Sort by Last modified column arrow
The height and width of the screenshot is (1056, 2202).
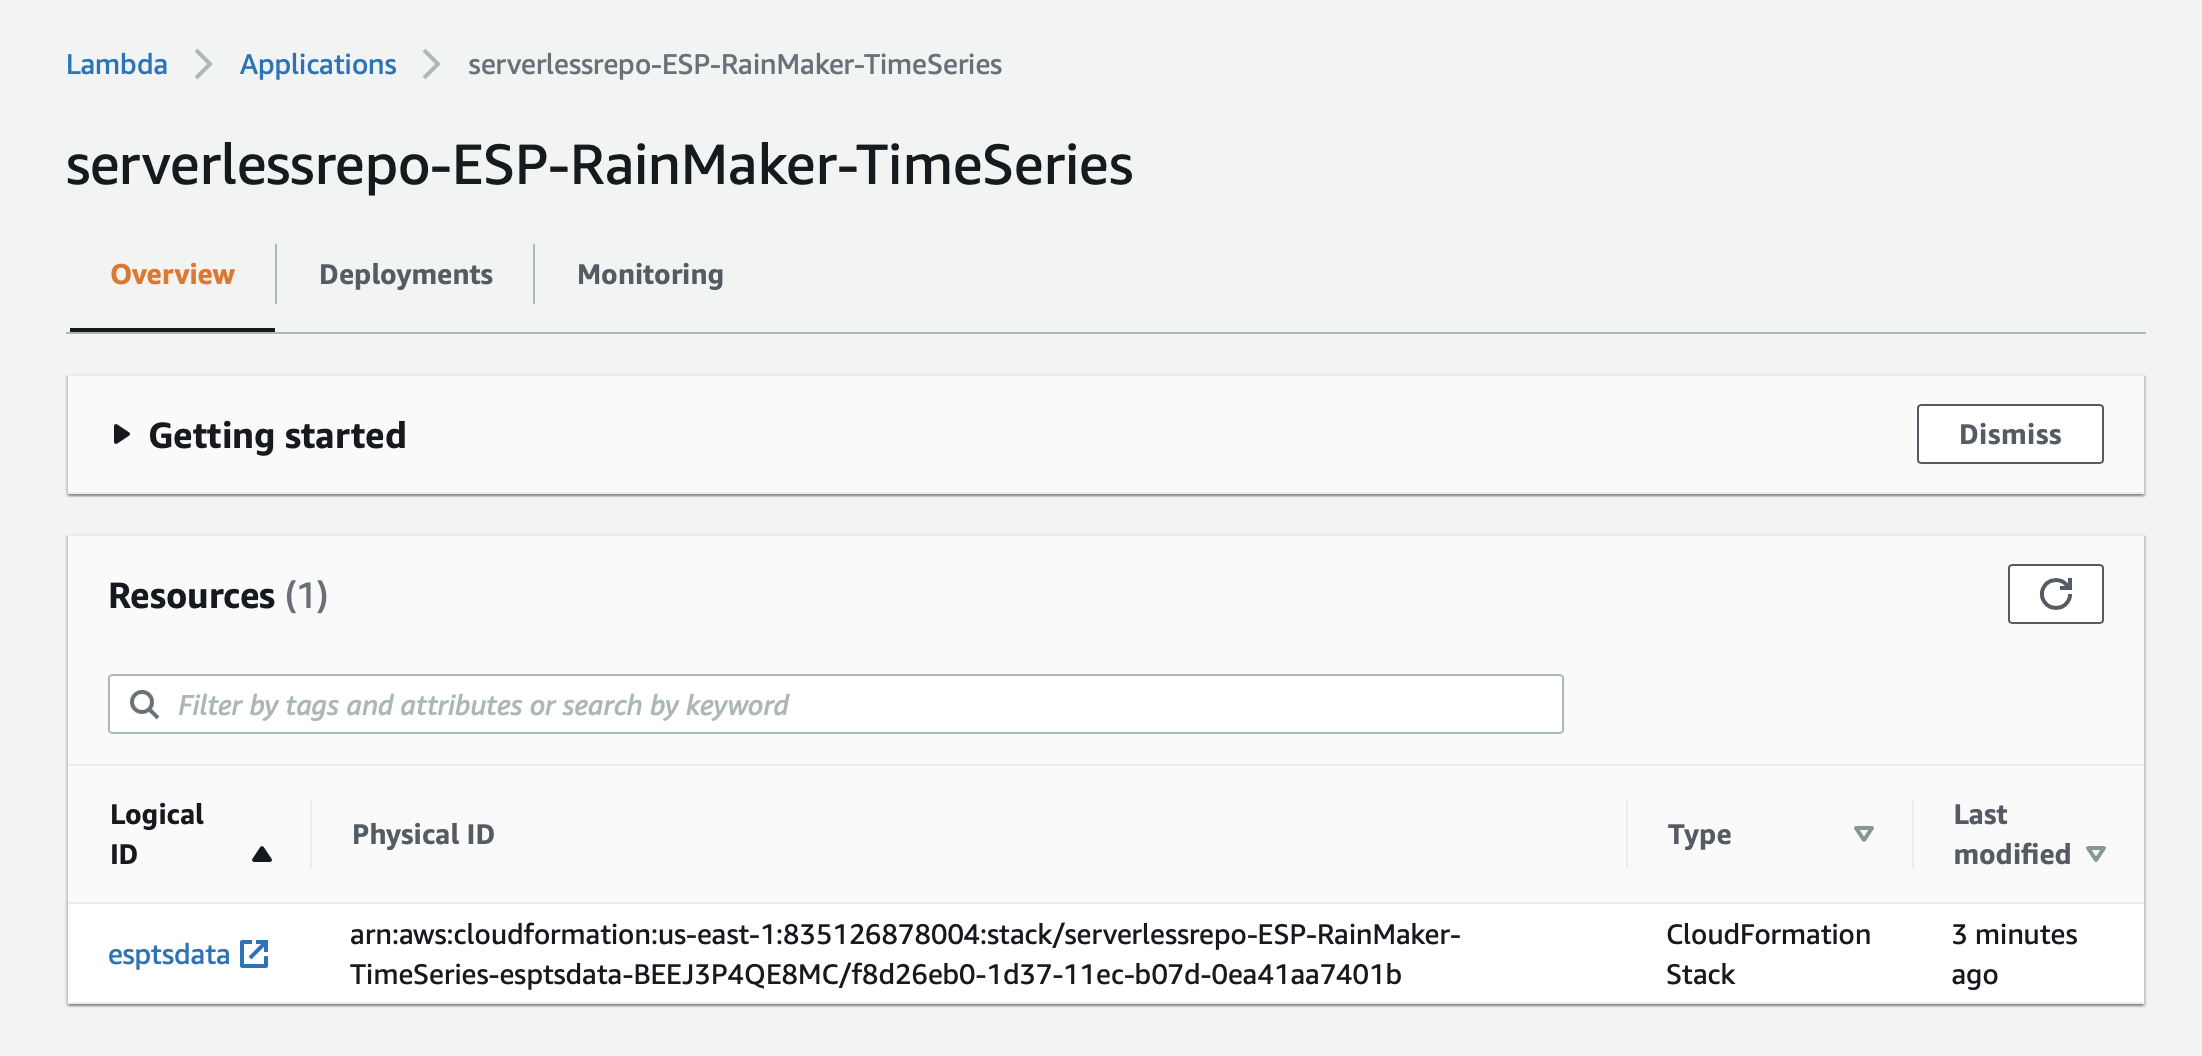tap(2096, 854)
